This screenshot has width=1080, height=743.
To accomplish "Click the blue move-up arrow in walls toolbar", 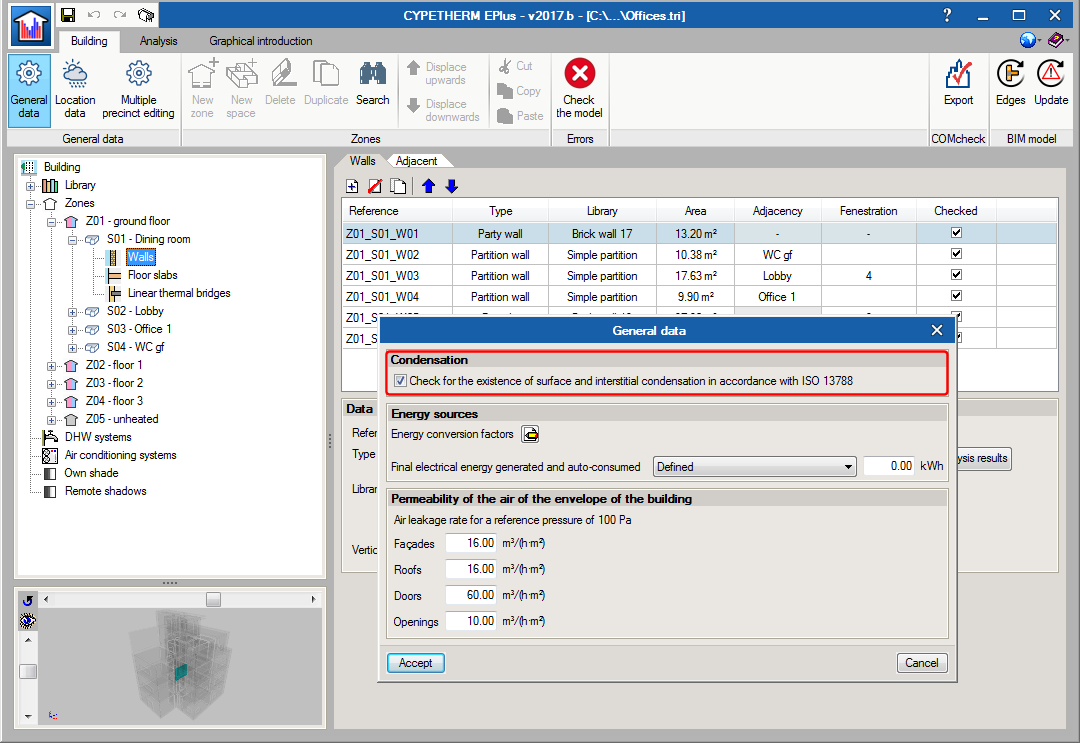I will tap(429, 186).
